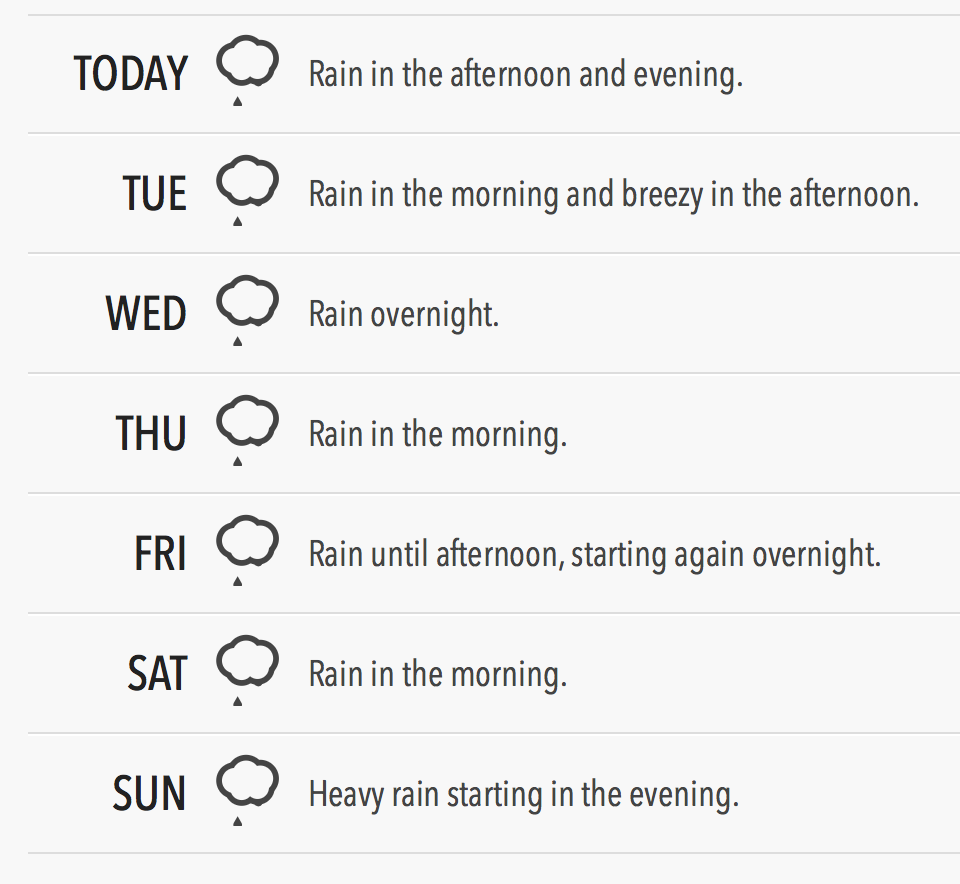Click the FRI day label
Screen dimensions: 960x884
click(x=160, y=554)
